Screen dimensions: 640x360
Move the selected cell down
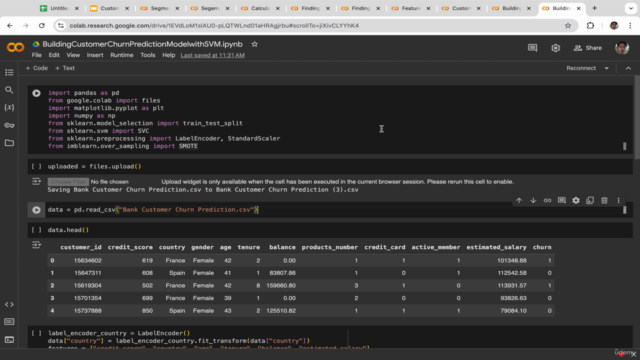click(x=533, y=200)
